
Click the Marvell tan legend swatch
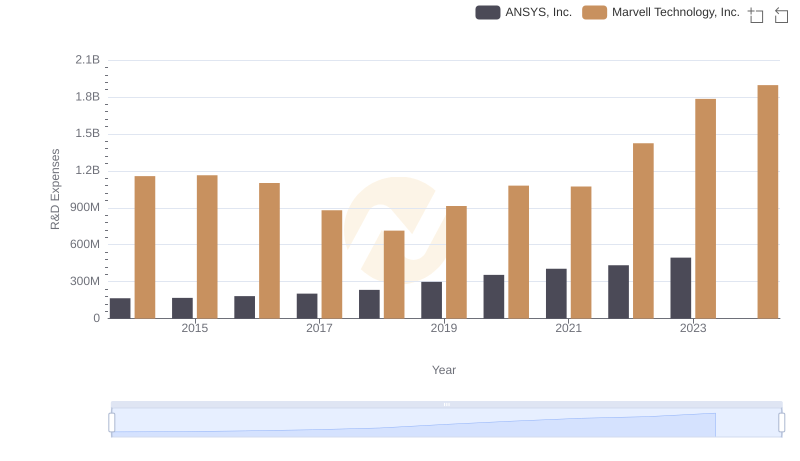(594, 12)
